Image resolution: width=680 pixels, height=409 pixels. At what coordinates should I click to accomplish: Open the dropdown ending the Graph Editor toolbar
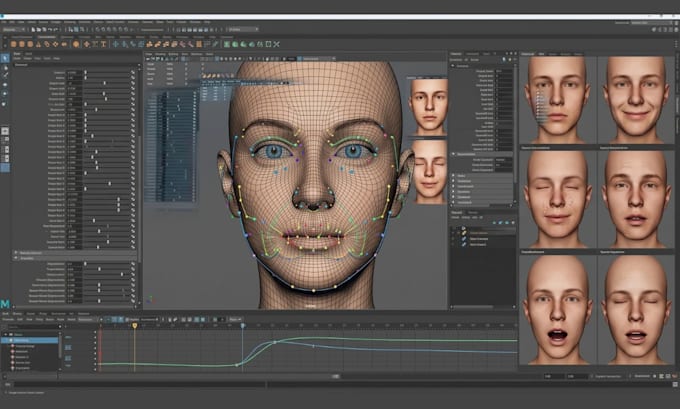tap(235, 320)
